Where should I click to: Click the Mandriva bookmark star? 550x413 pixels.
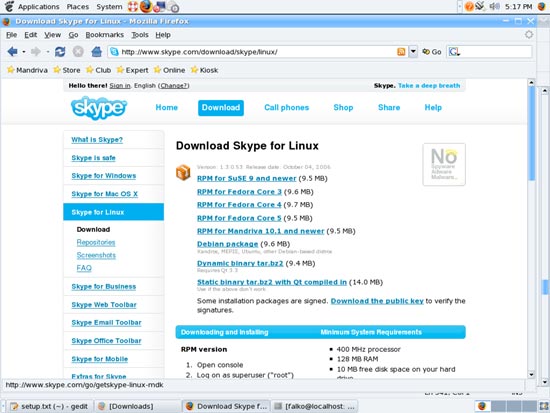tap(11, 70)
